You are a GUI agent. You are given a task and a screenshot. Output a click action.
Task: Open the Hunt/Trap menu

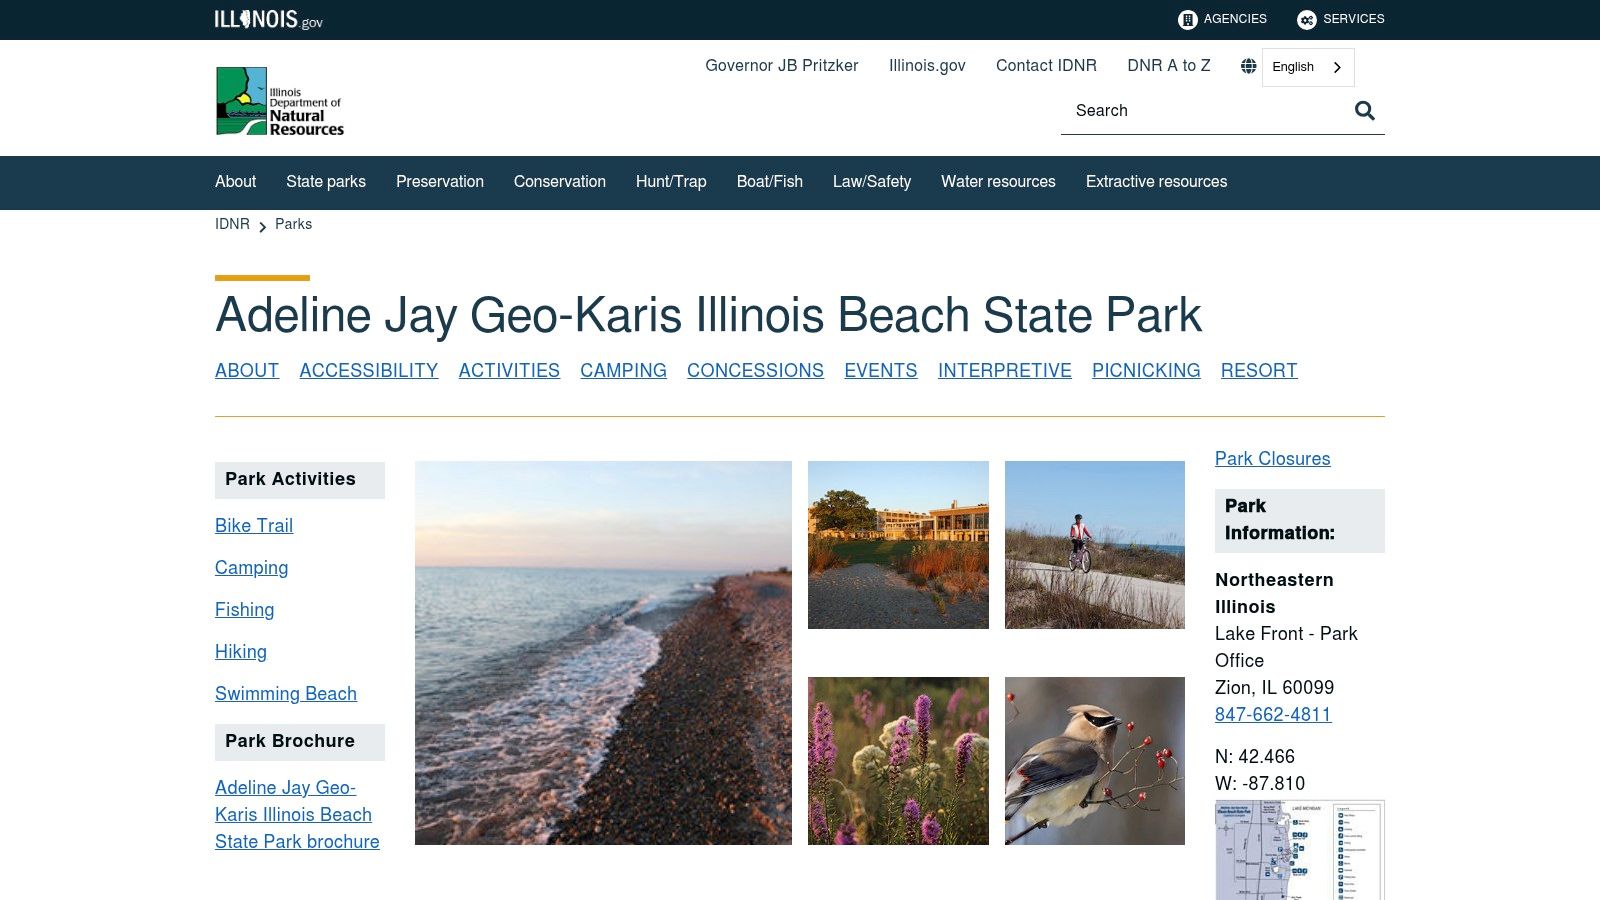(671, 182)
